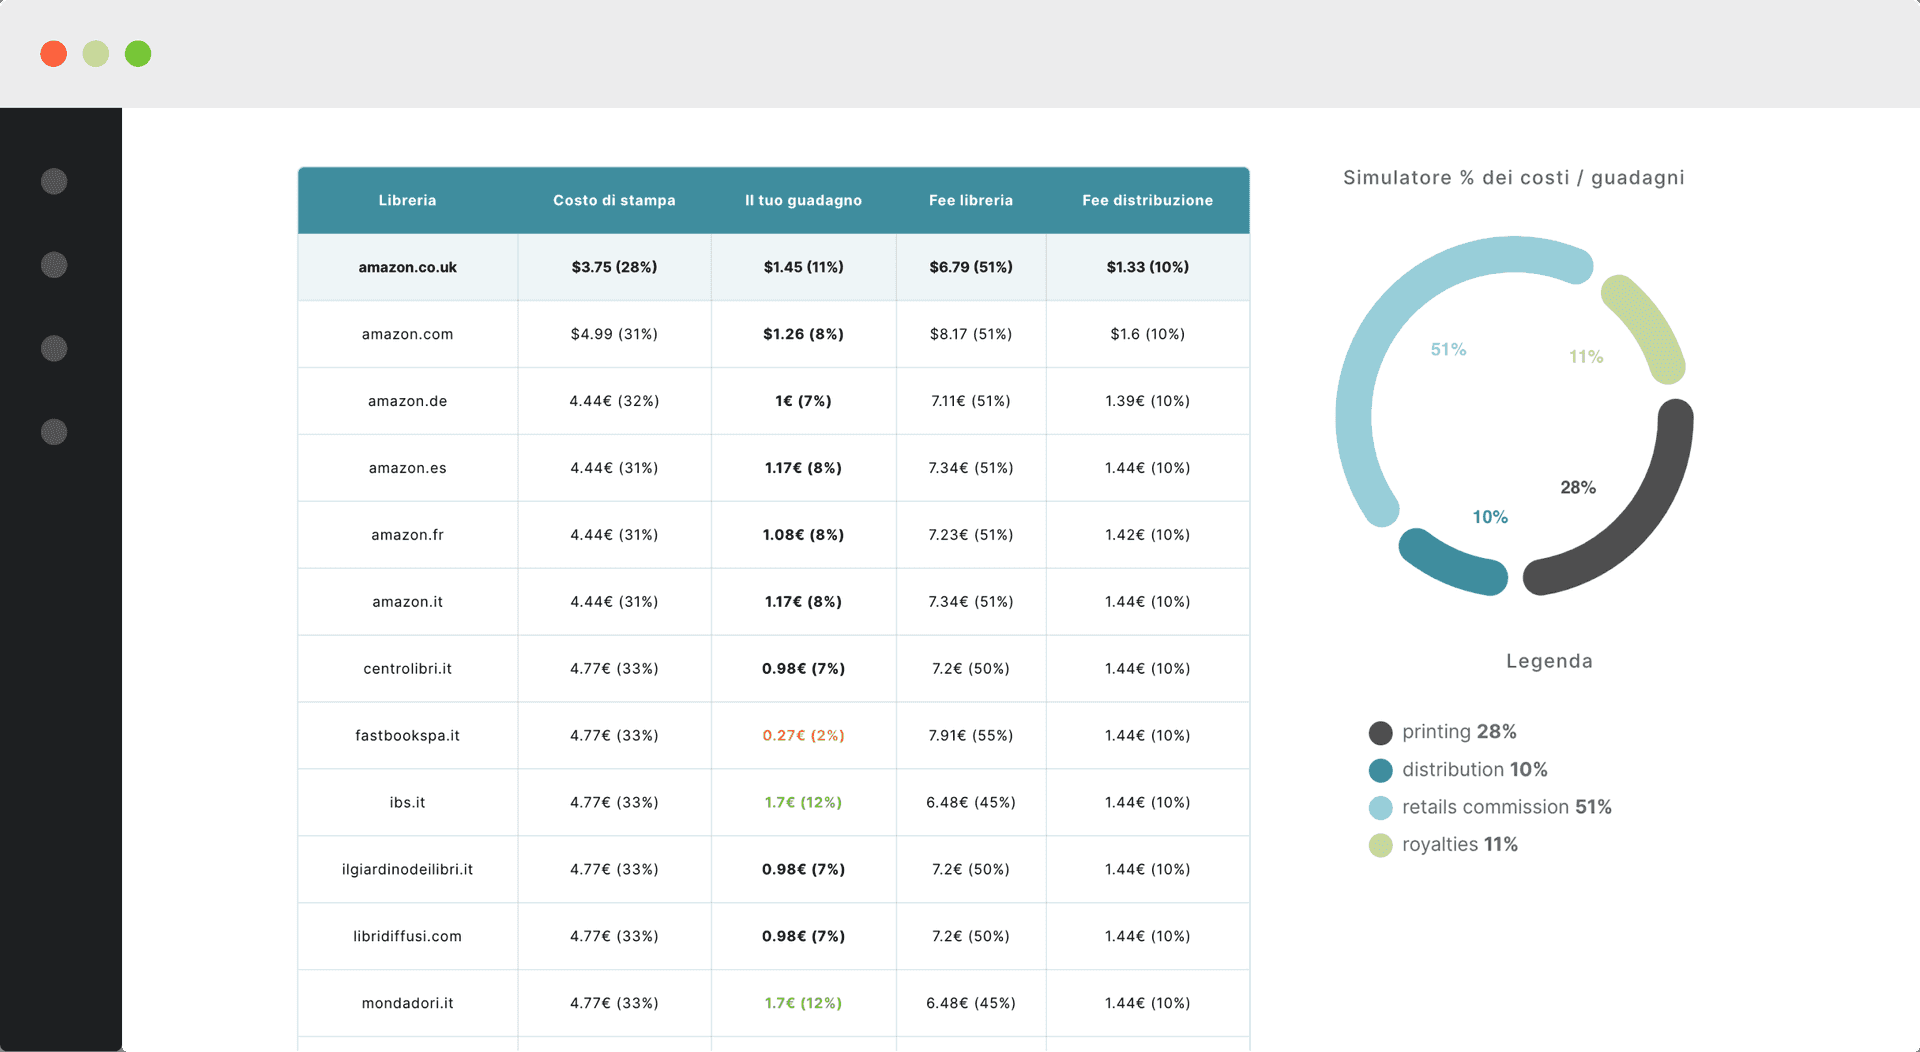The image size is (1920, 1052).
Task: Click the green 11% donut segment
Action: tap(1648, 325)
